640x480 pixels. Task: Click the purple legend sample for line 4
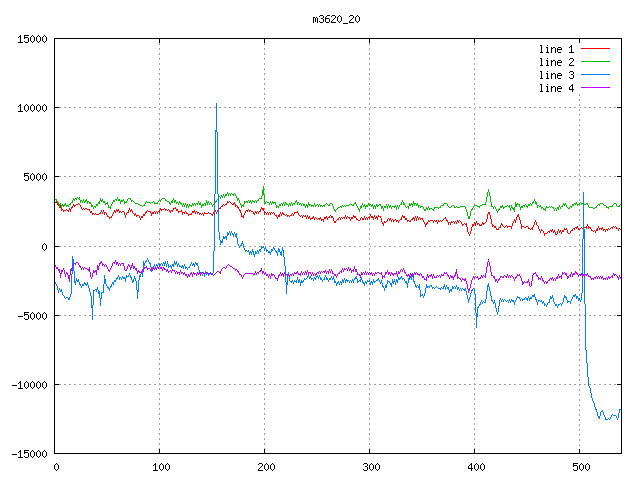pos(595,88)
